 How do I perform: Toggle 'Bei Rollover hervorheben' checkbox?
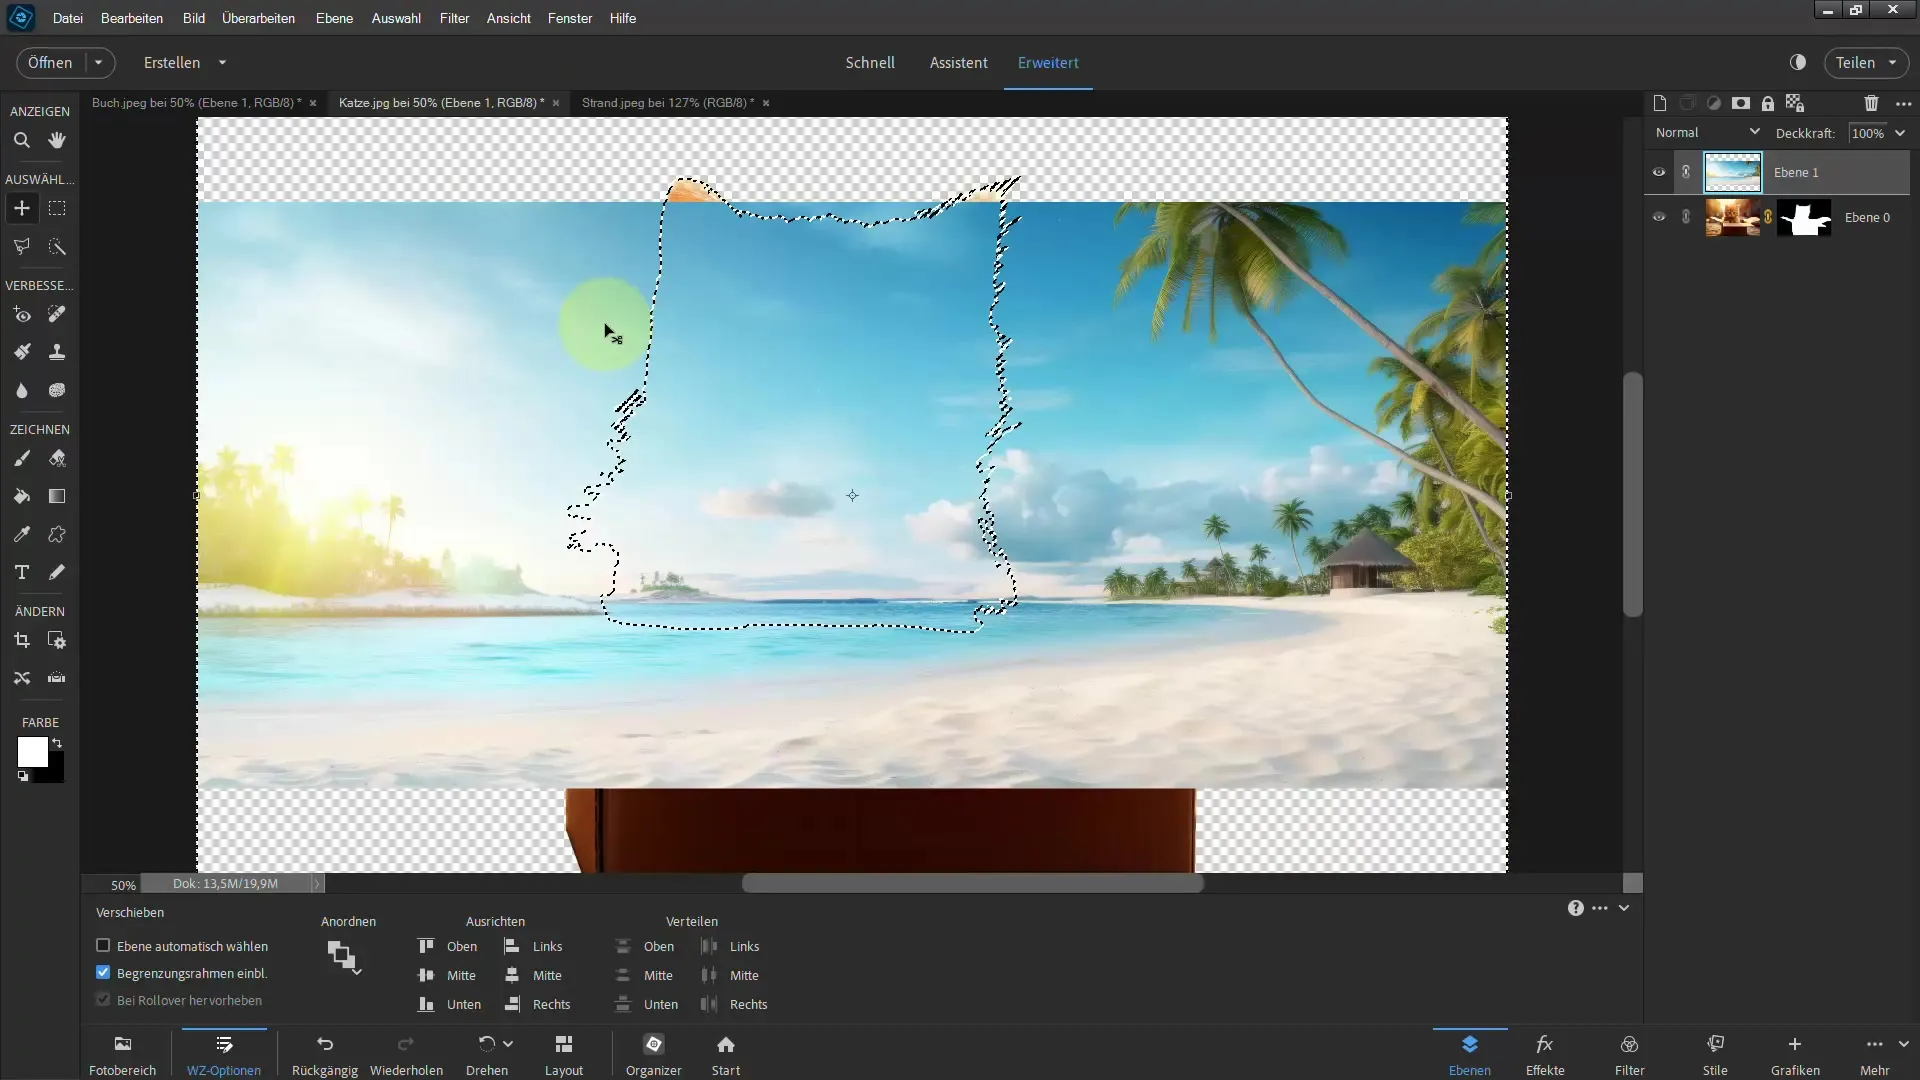point(103,999)
